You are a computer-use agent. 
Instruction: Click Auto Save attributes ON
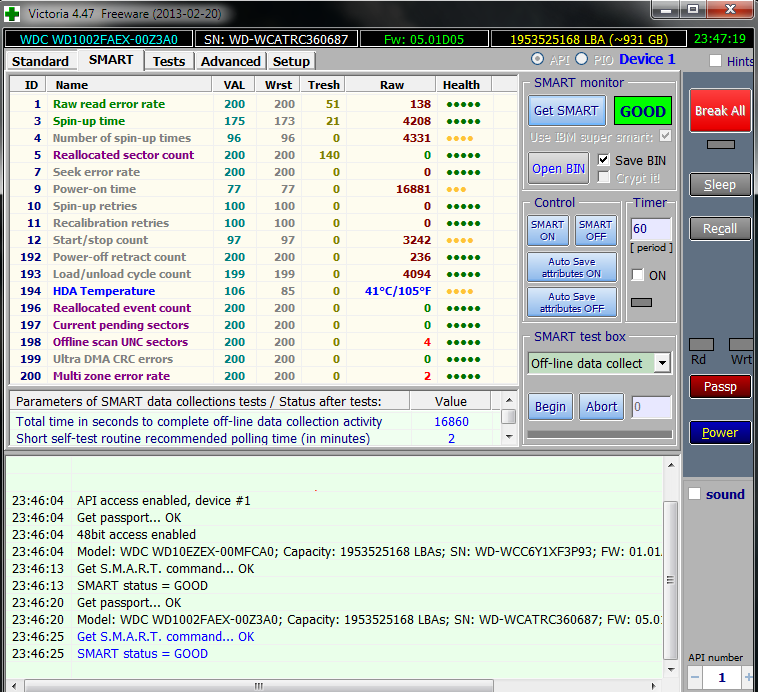[x=572, y=267]
